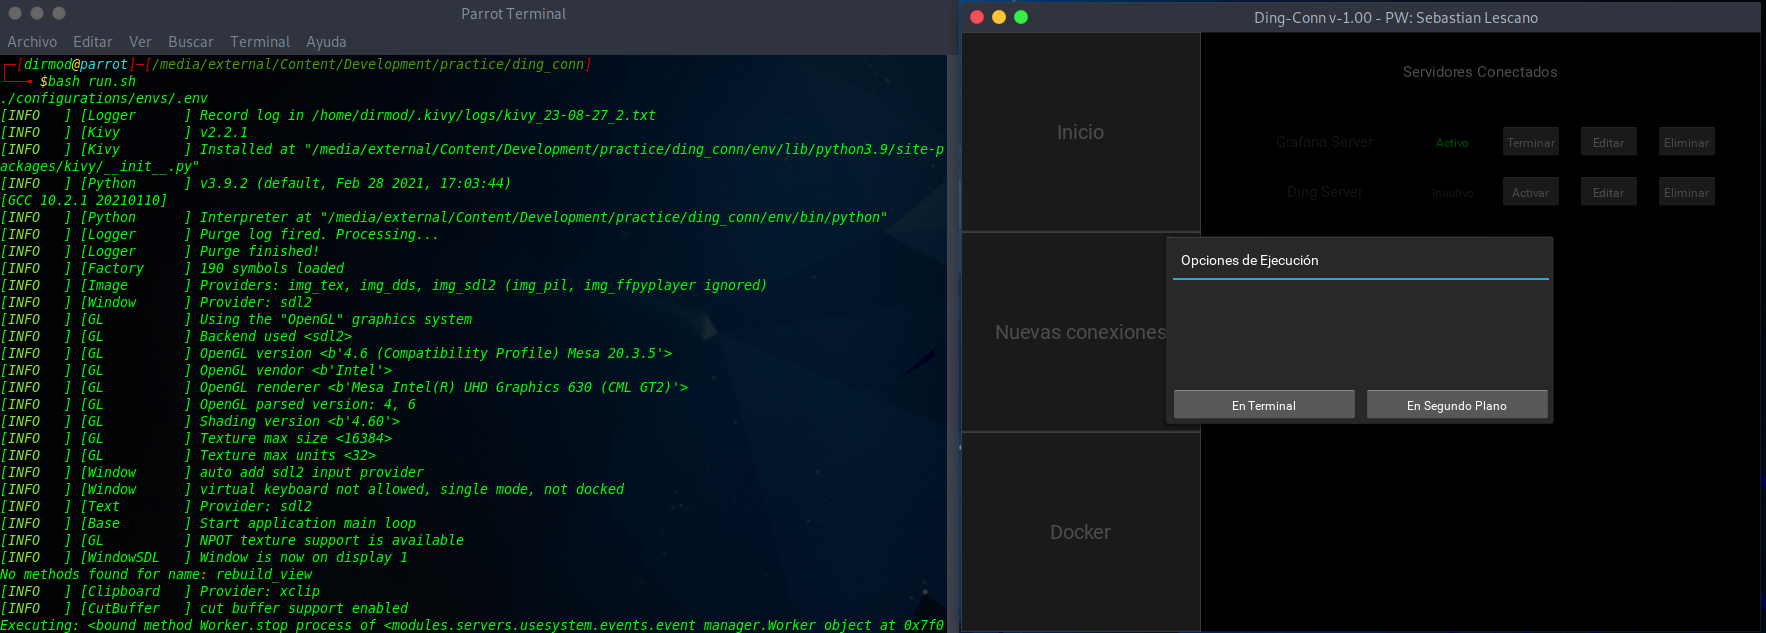1766x633 pixels.
Task: Click Terminar for Grafana Server
Action: [x=1531, y=142]
